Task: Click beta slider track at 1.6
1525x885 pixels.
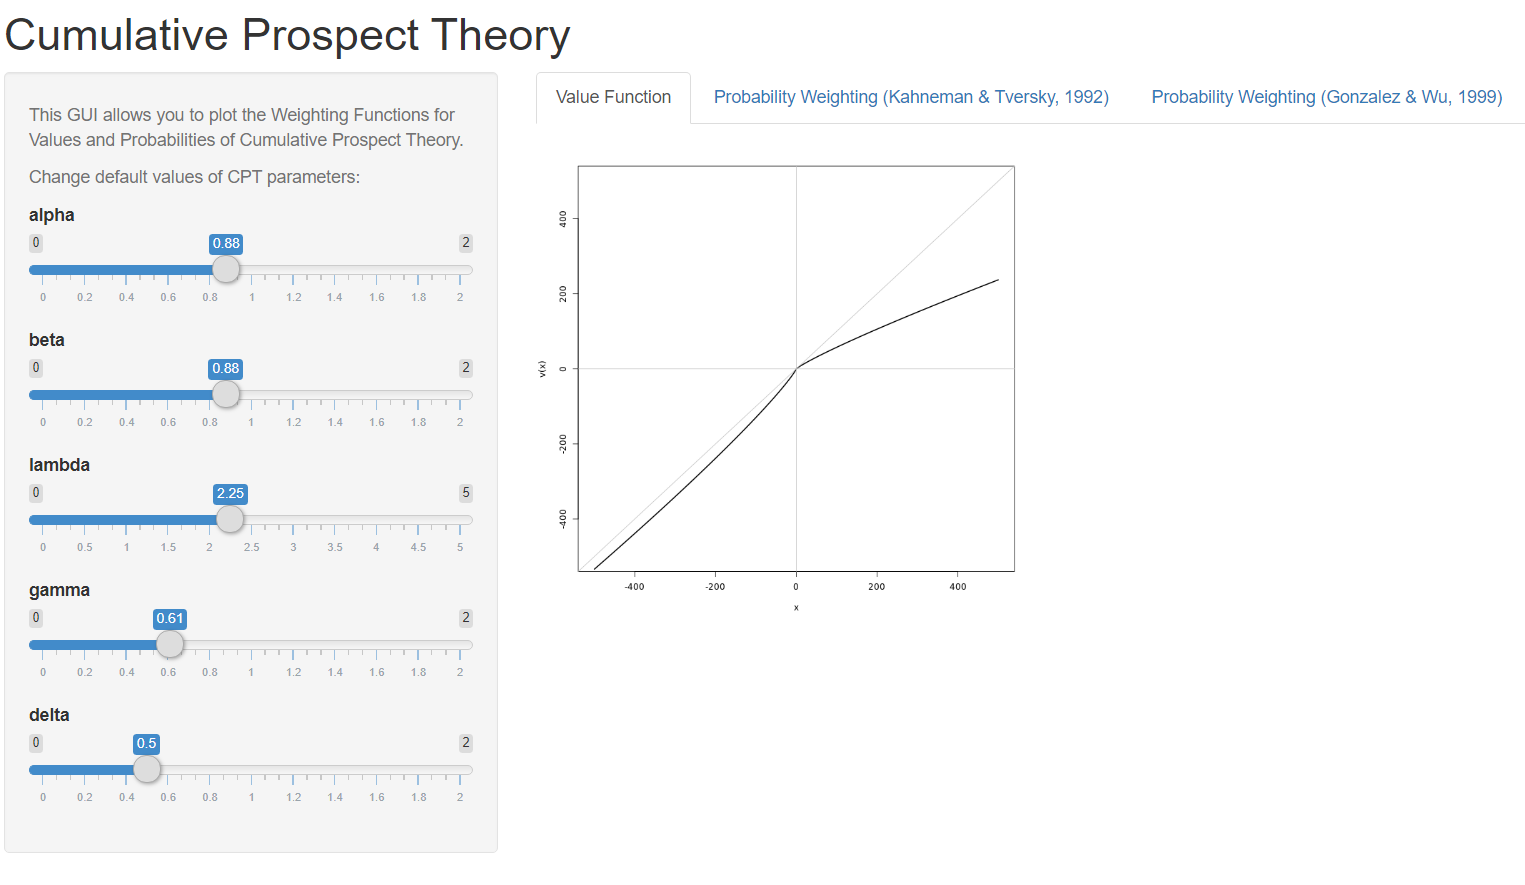Action: point(377,395)
